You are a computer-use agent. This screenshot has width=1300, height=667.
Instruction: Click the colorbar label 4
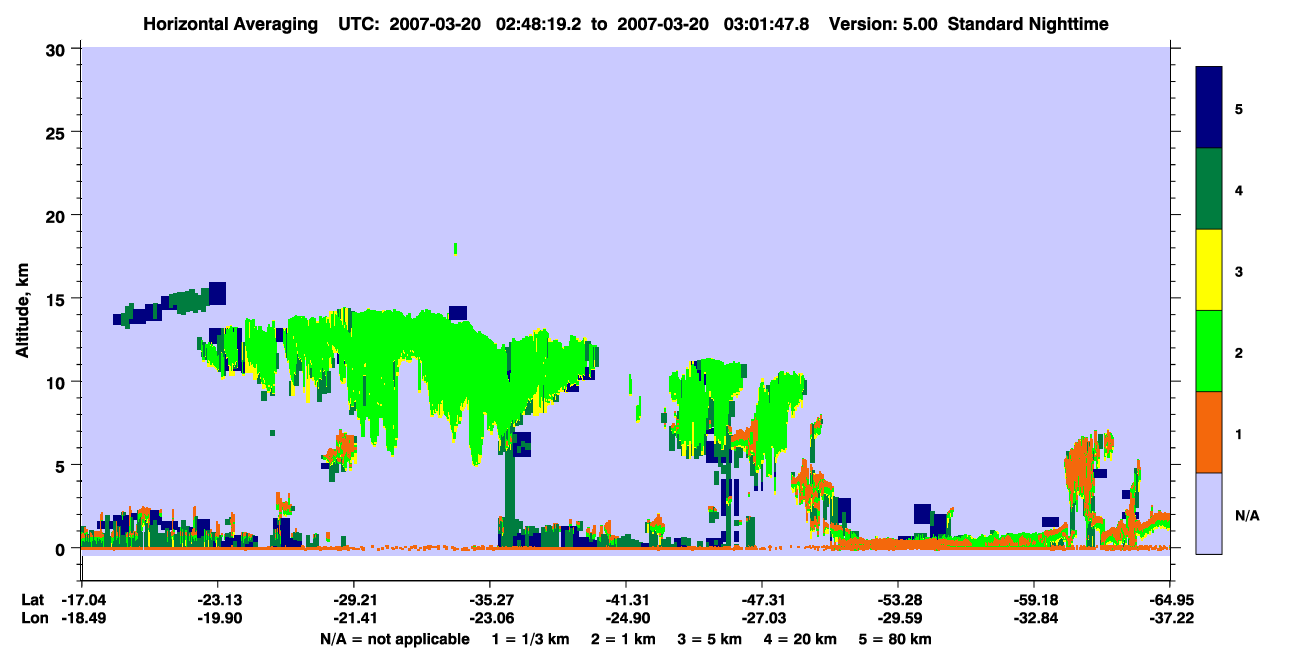coord(1239,189)
